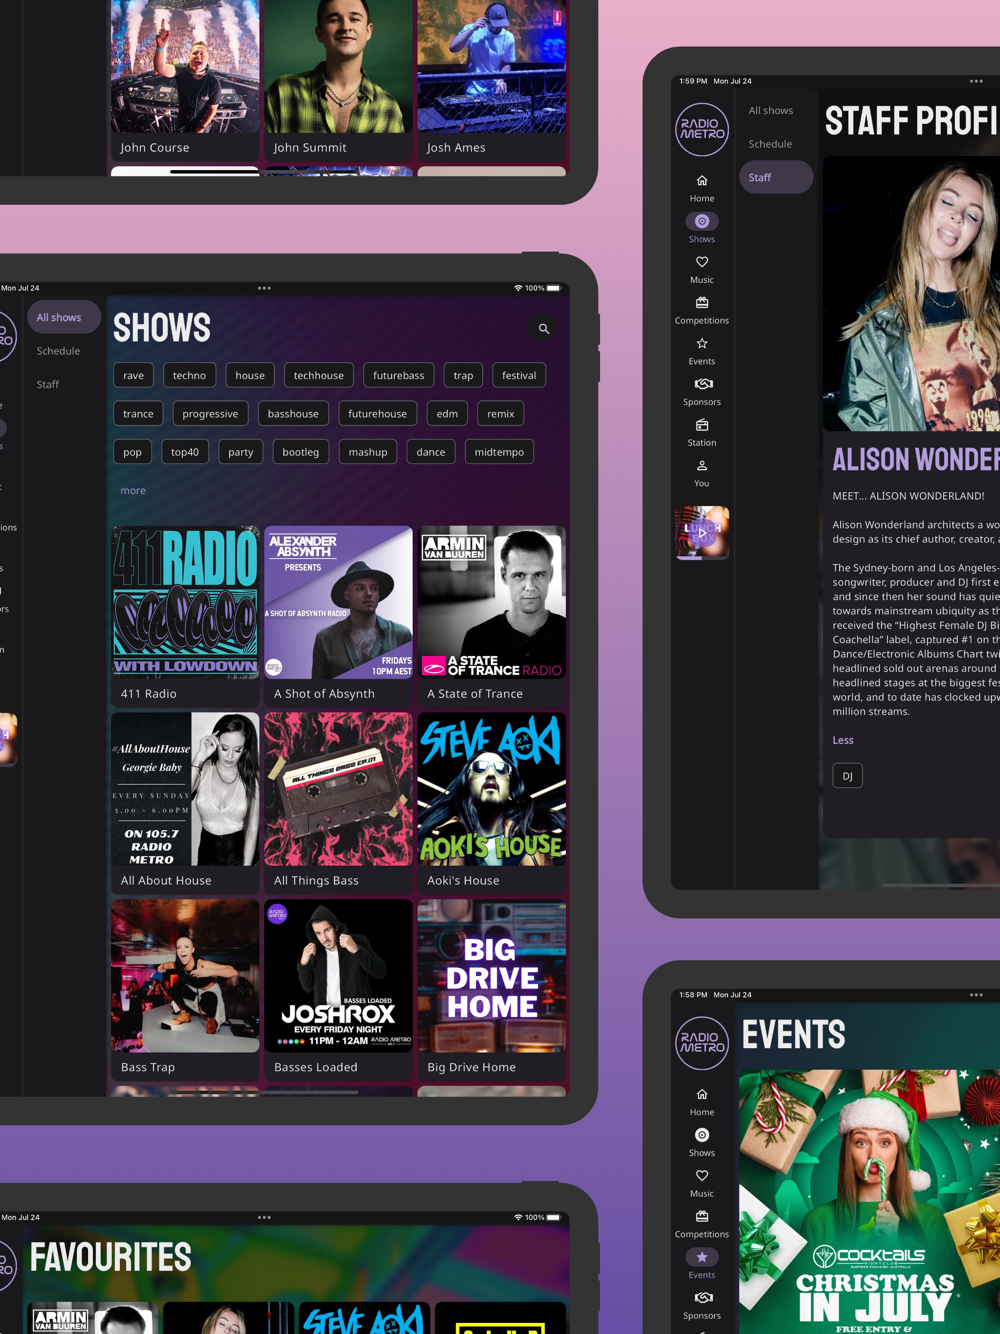
Task: Open Big Drive Home show card
Action: click(491, 990)
